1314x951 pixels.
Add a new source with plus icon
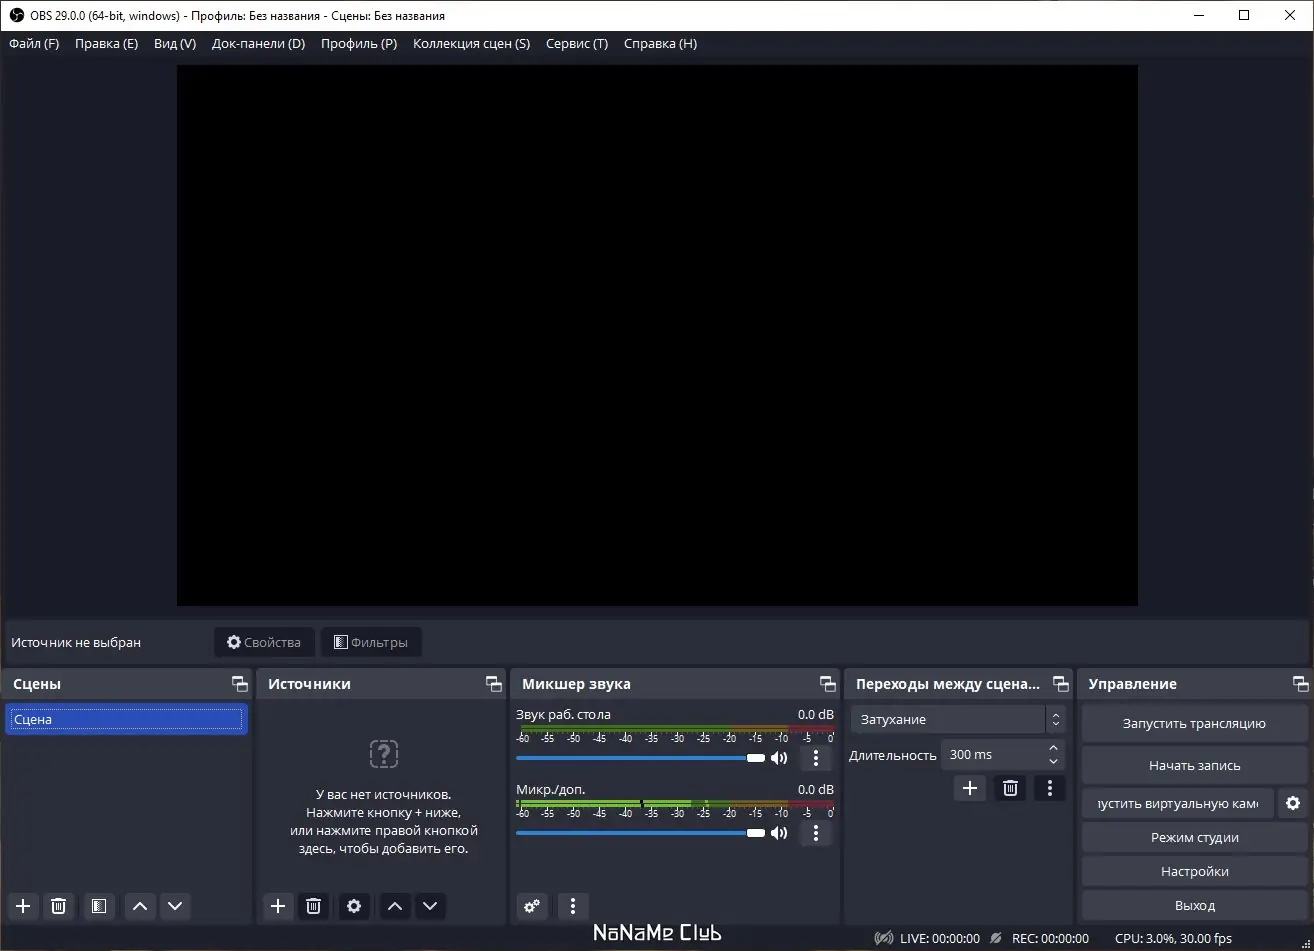coord(278,906)
